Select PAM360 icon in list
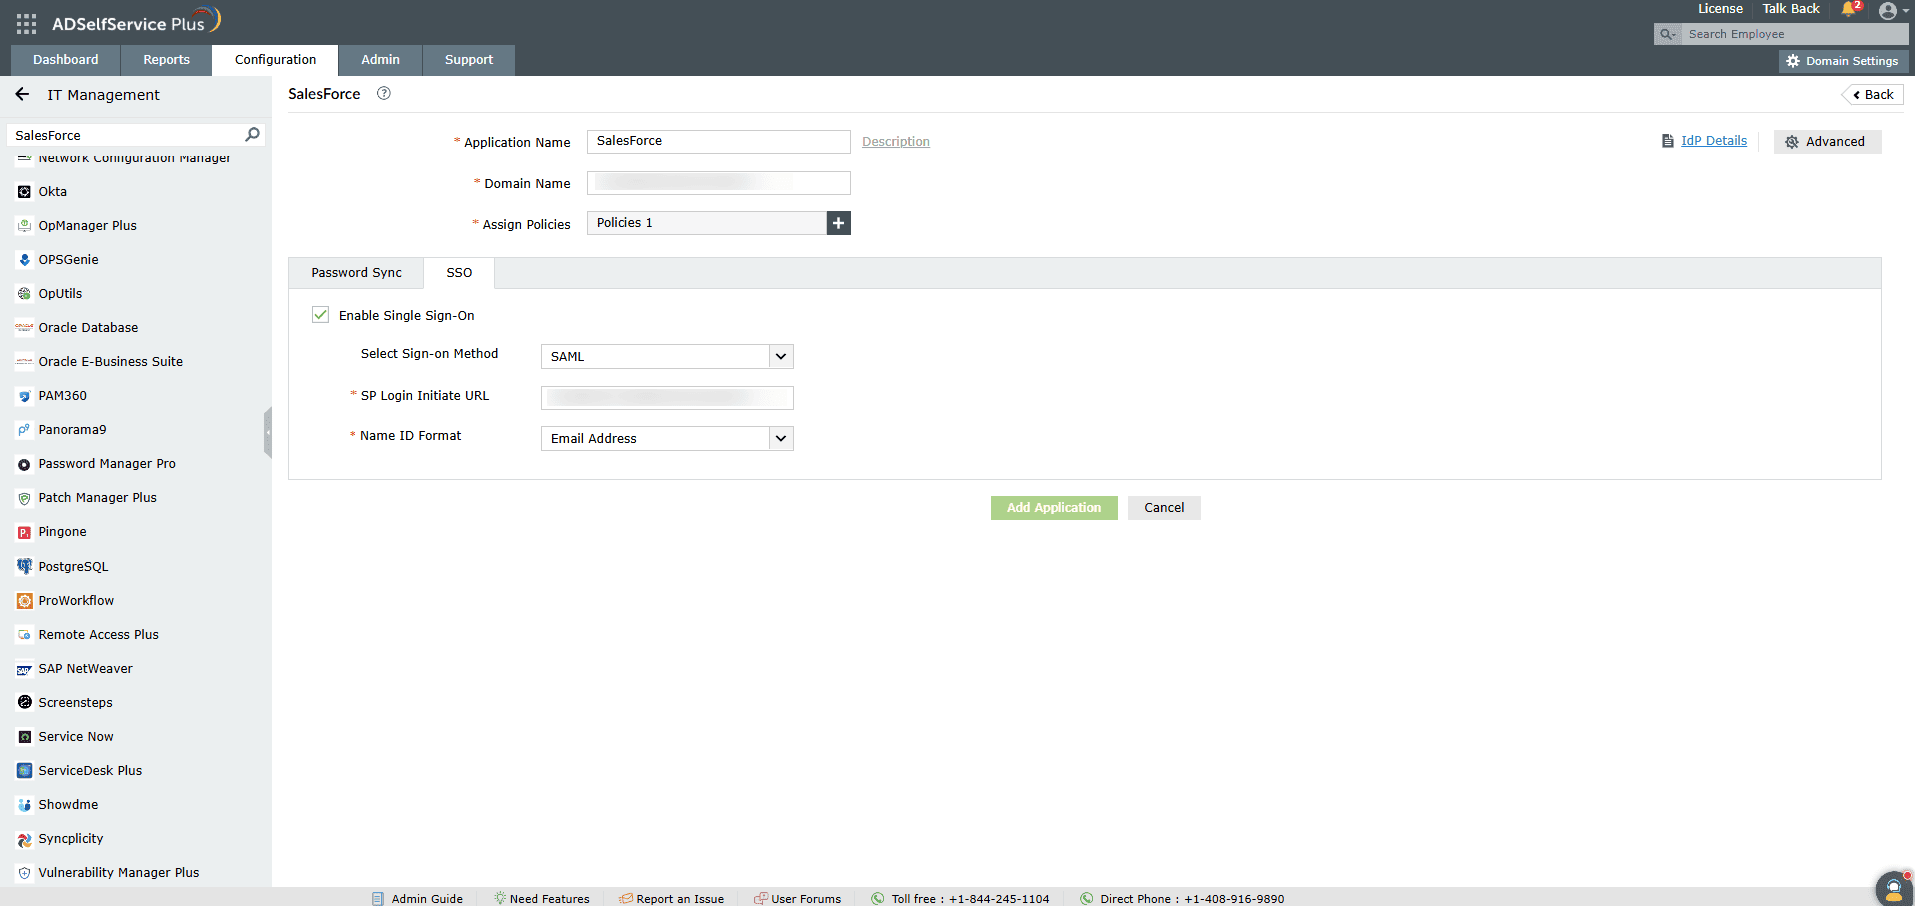The image size is (1915, 906). [24, 396]
